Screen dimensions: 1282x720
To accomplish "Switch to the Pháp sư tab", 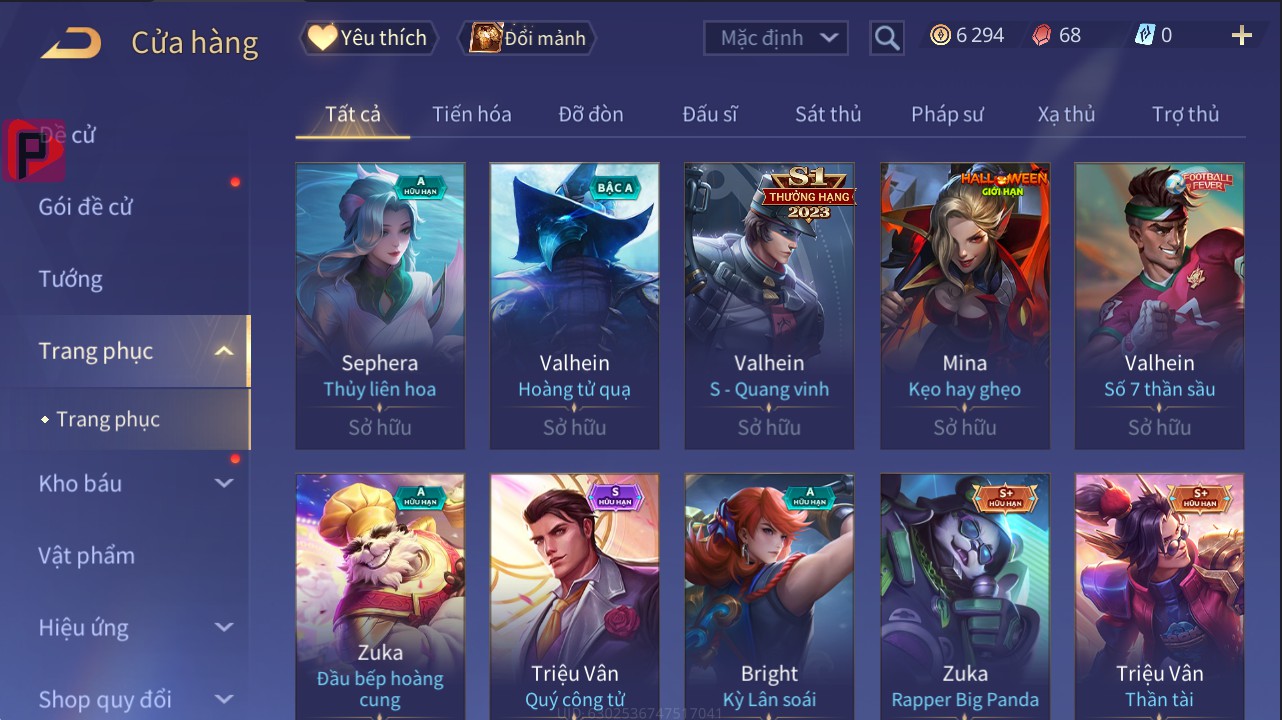I will point(947,114).
